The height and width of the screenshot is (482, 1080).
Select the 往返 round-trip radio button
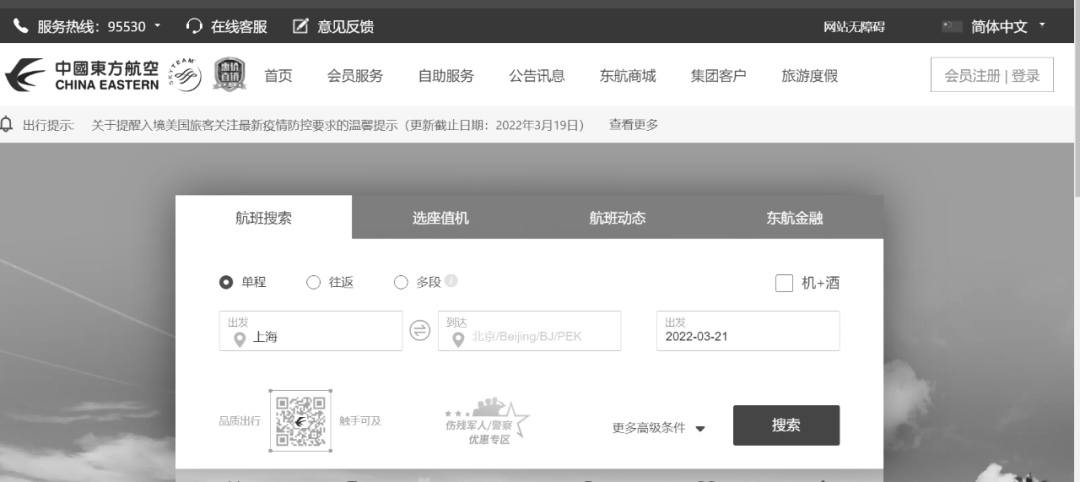(x=313, y=283)
